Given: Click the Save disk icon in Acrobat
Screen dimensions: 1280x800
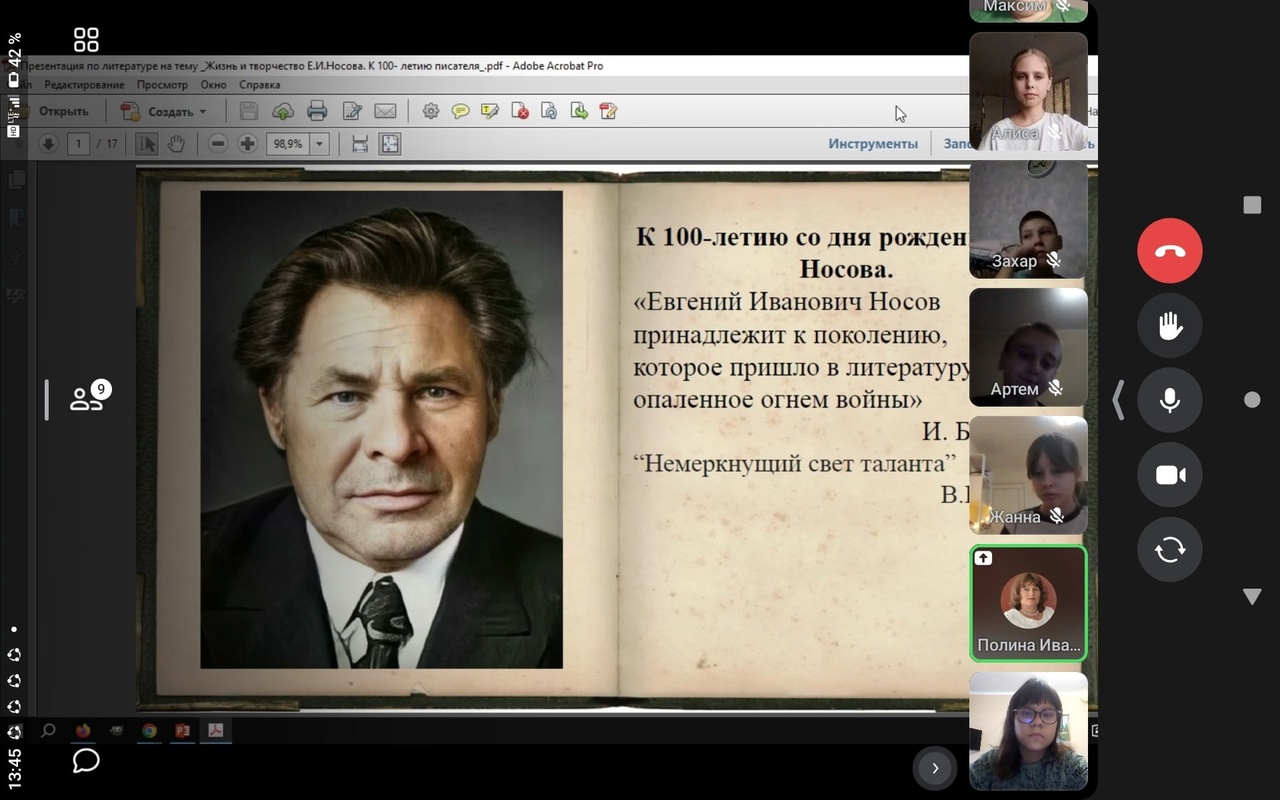Looking at the screenshot, I should [249, 111].
